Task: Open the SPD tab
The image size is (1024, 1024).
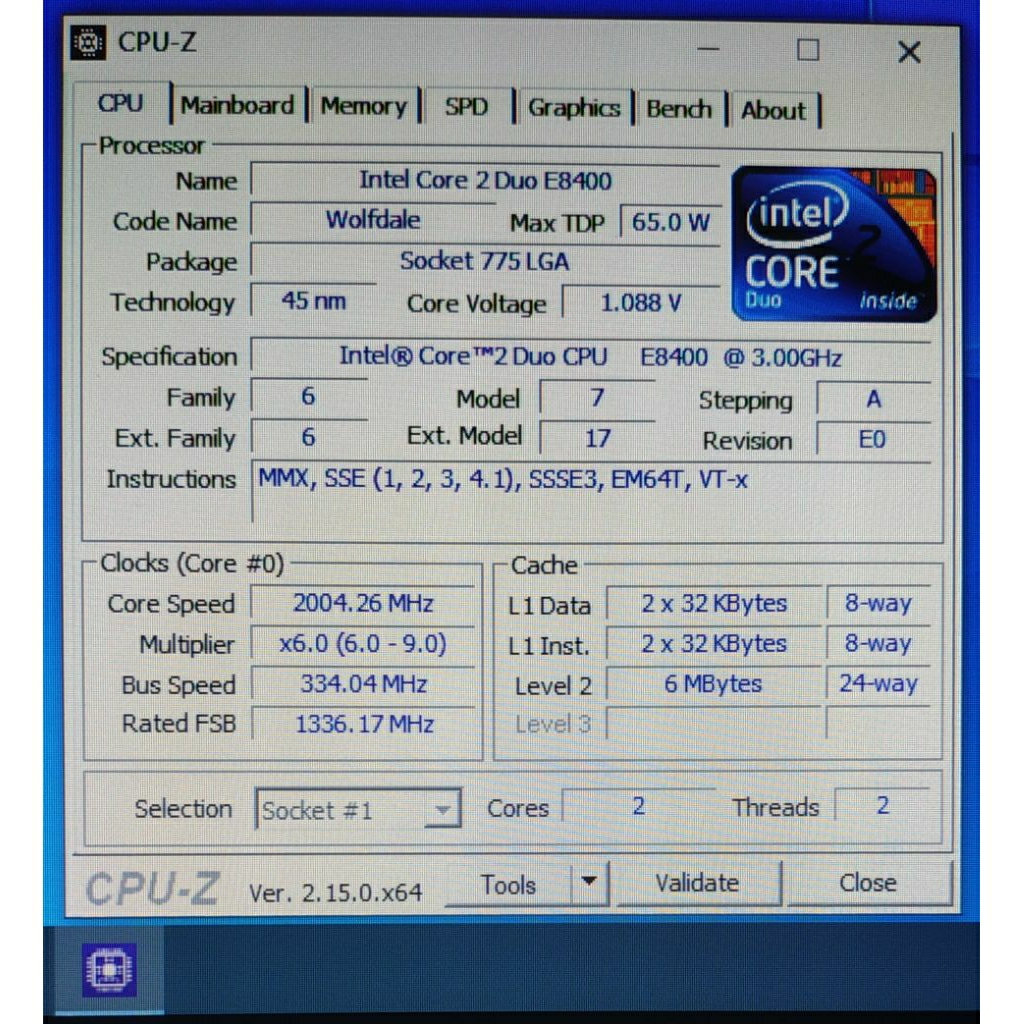Action: tap(466, 107)
